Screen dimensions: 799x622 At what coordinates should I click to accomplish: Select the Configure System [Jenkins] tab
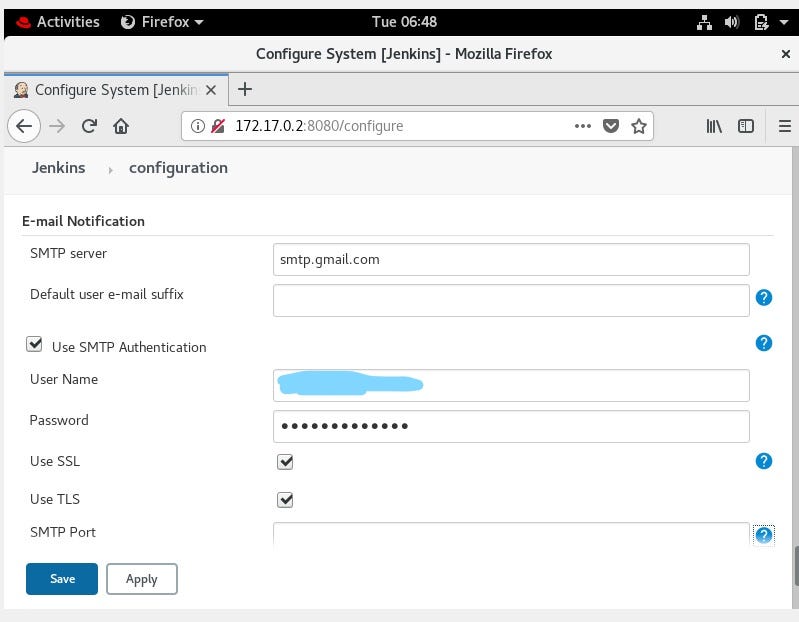pos(116,90)
